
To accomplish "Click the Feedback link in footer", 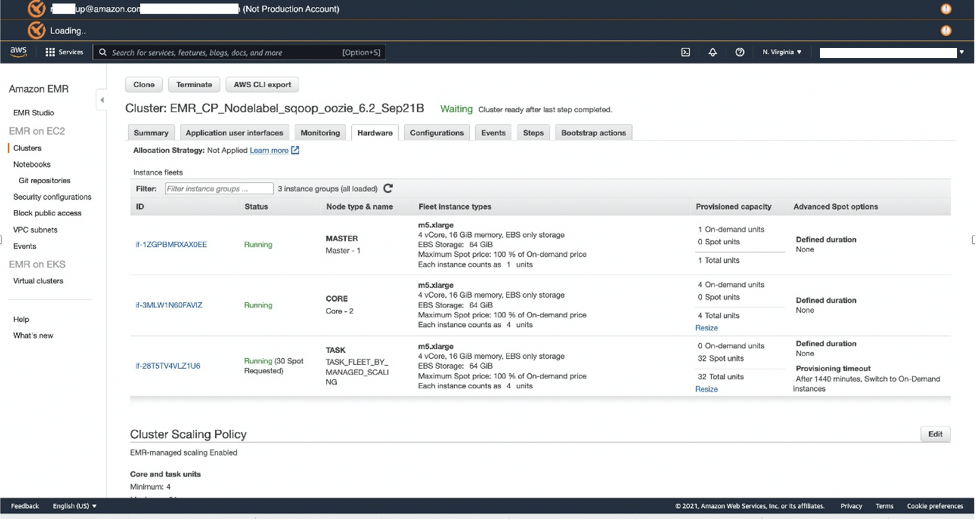I will (x=25, y=506).
